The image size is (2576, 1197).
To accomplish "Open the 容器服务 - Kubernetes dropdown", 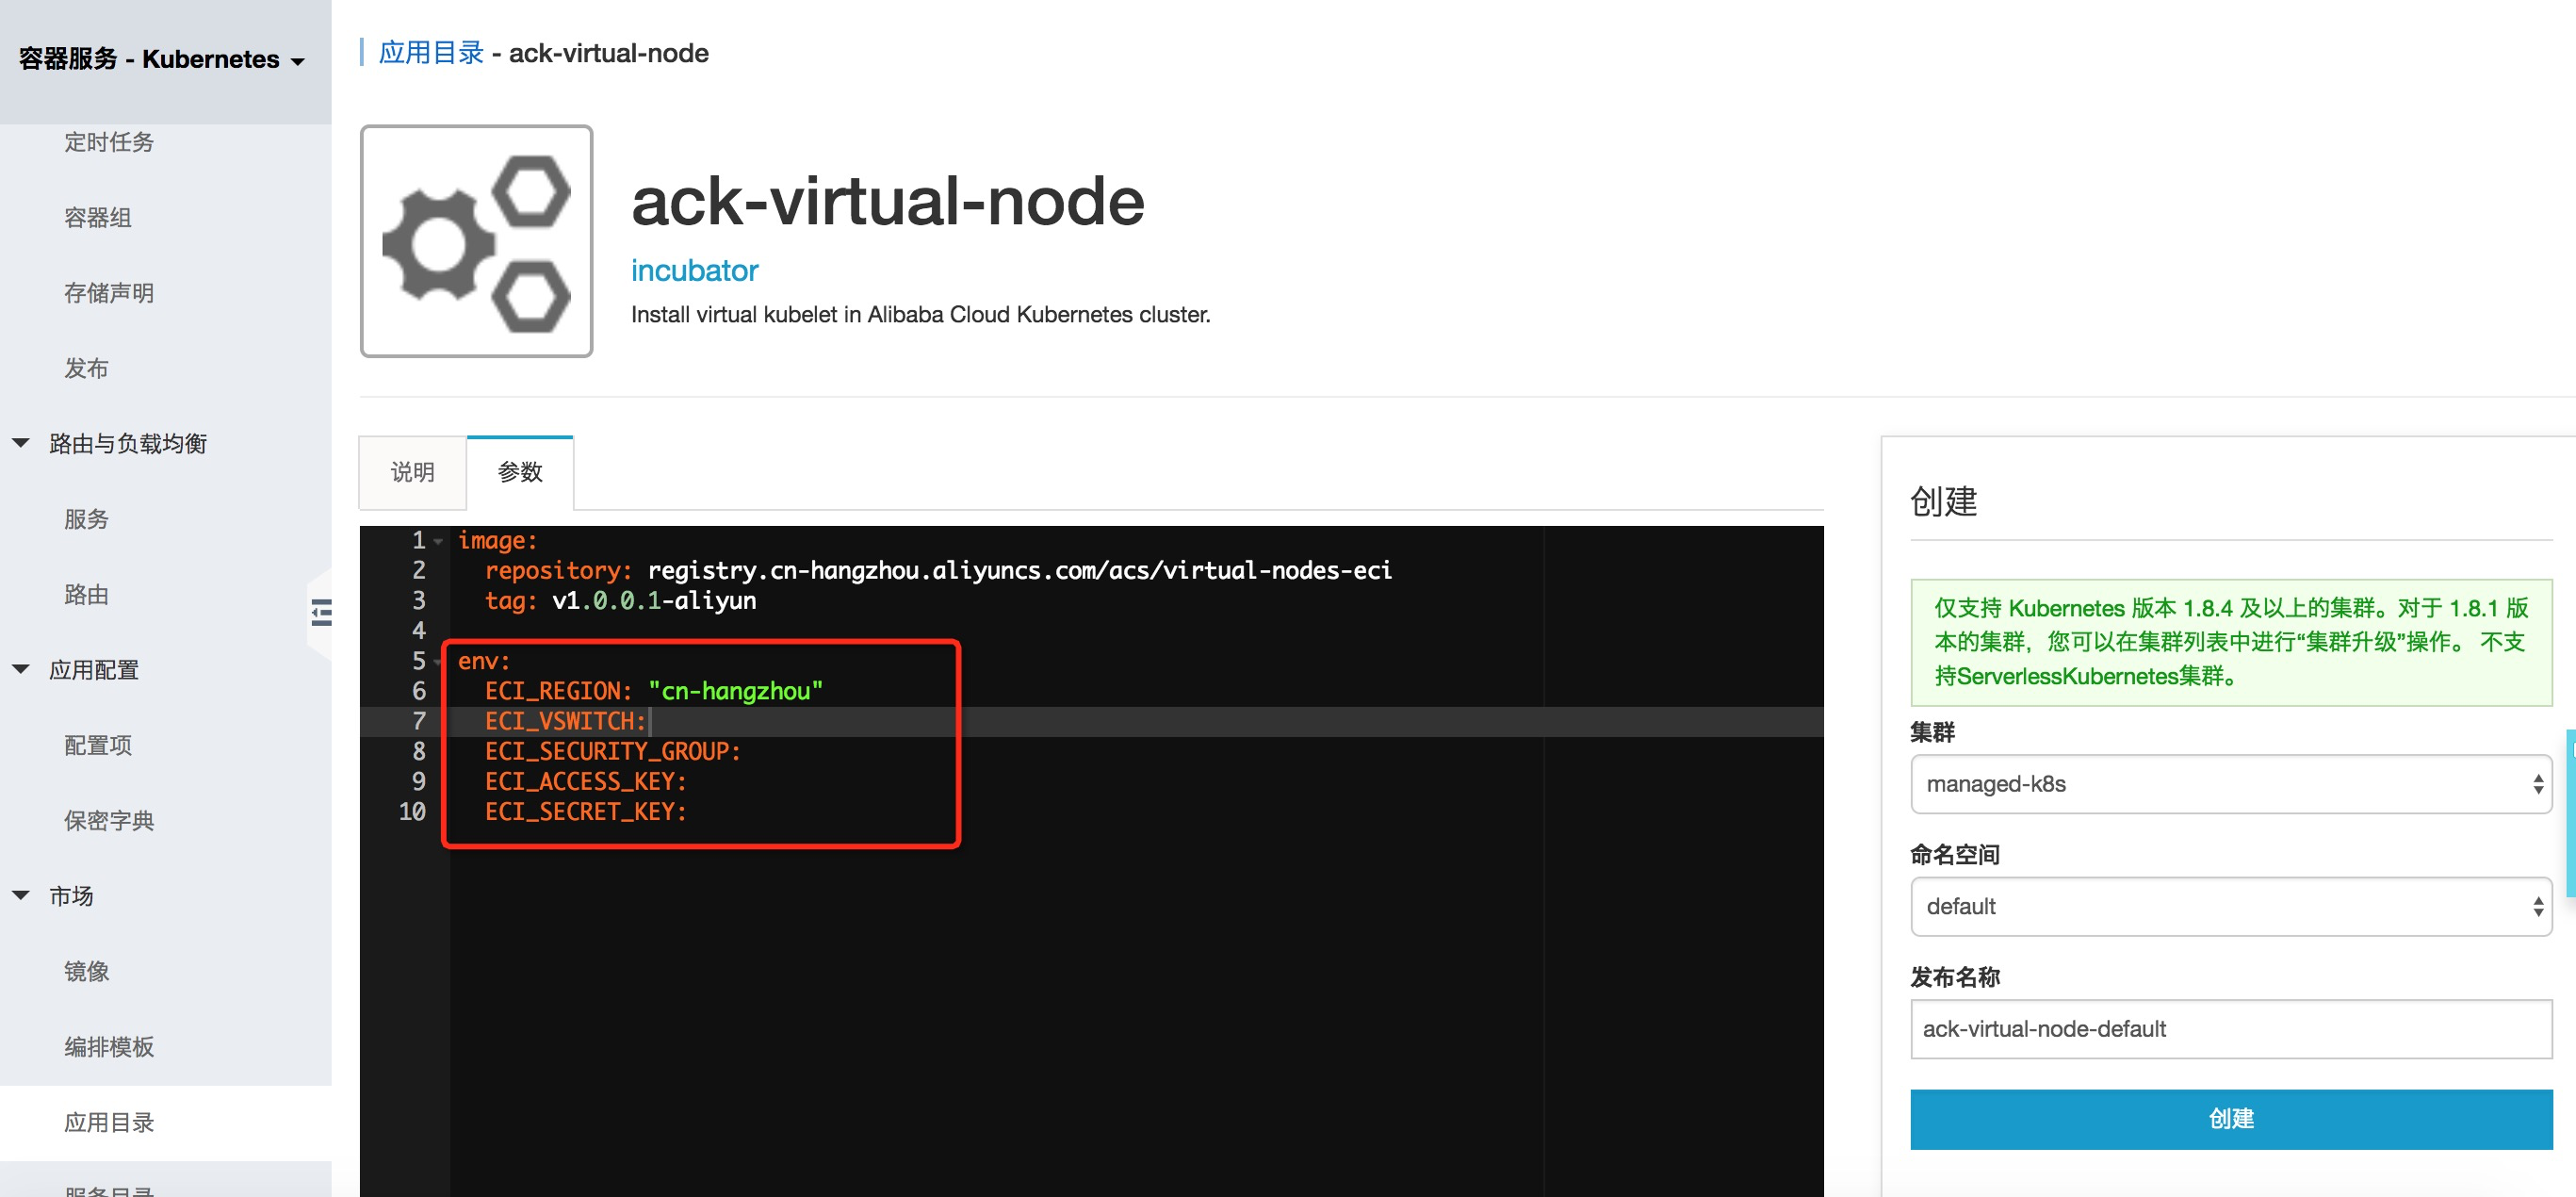I will tap(161, 60).
